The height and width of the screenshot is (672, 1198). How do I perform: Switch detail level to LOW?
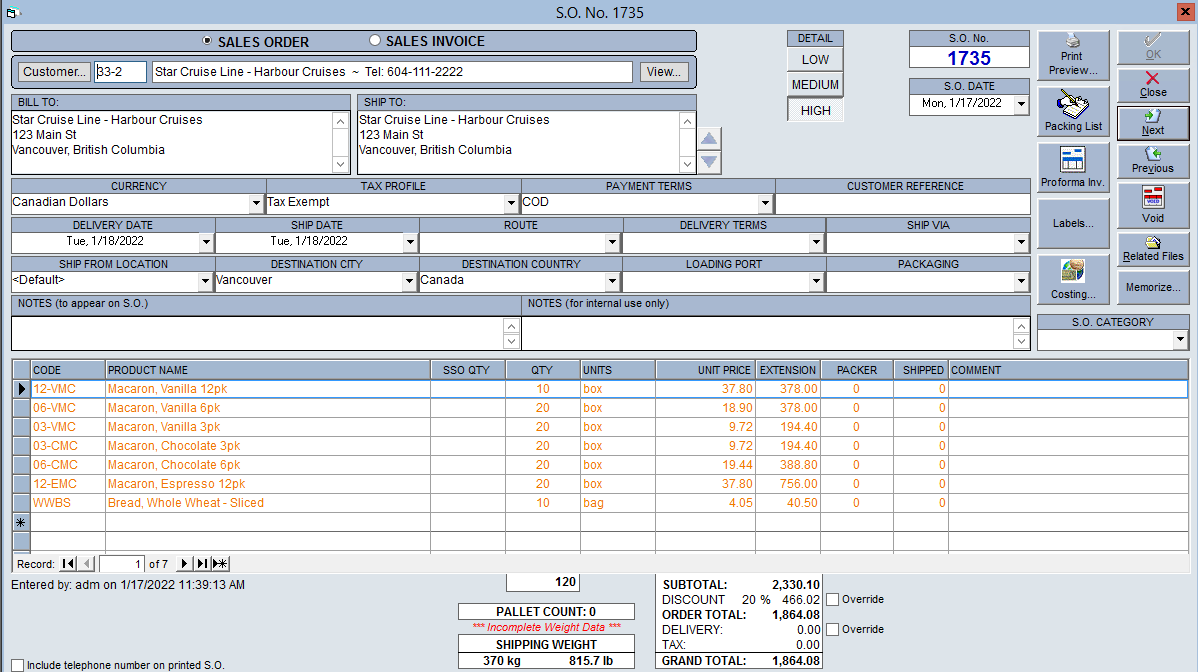(815, 60)
